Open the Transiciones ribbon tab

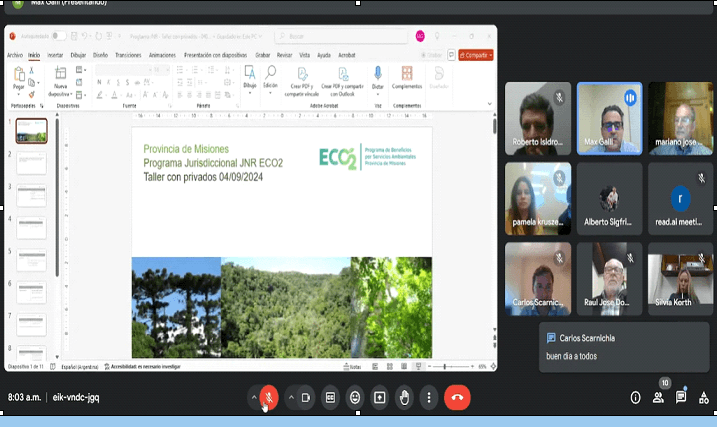tap(127, 55)
